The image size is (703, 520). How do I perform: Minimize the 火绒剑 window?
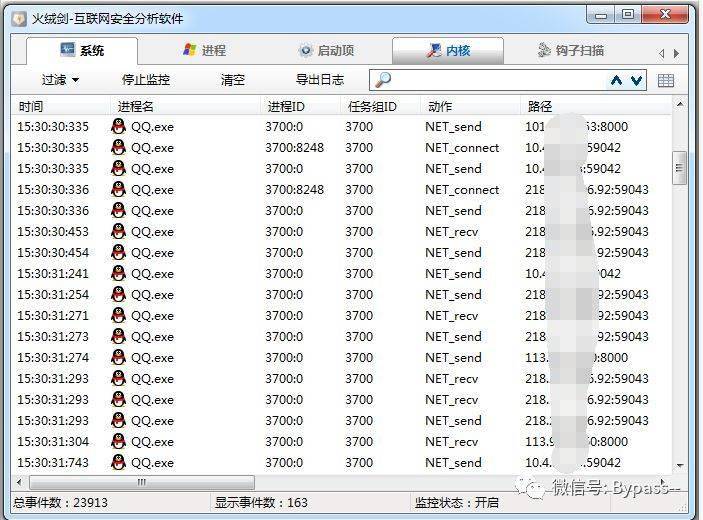[601, 15]
